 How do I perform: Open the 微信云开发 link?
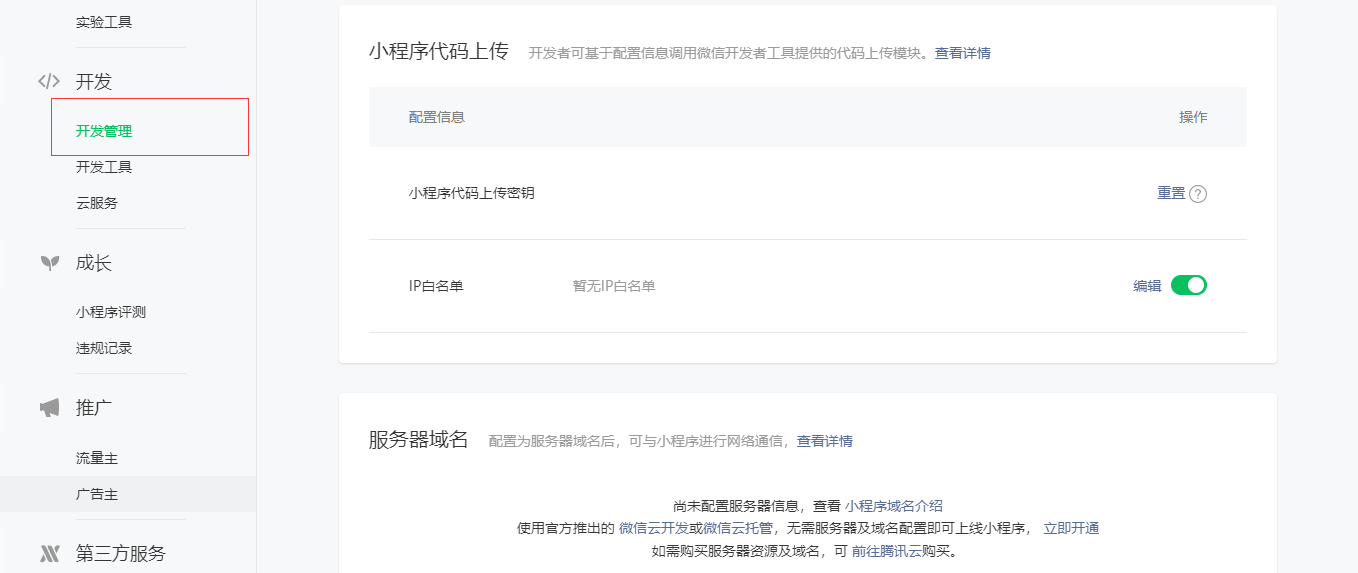coord(654,528)
